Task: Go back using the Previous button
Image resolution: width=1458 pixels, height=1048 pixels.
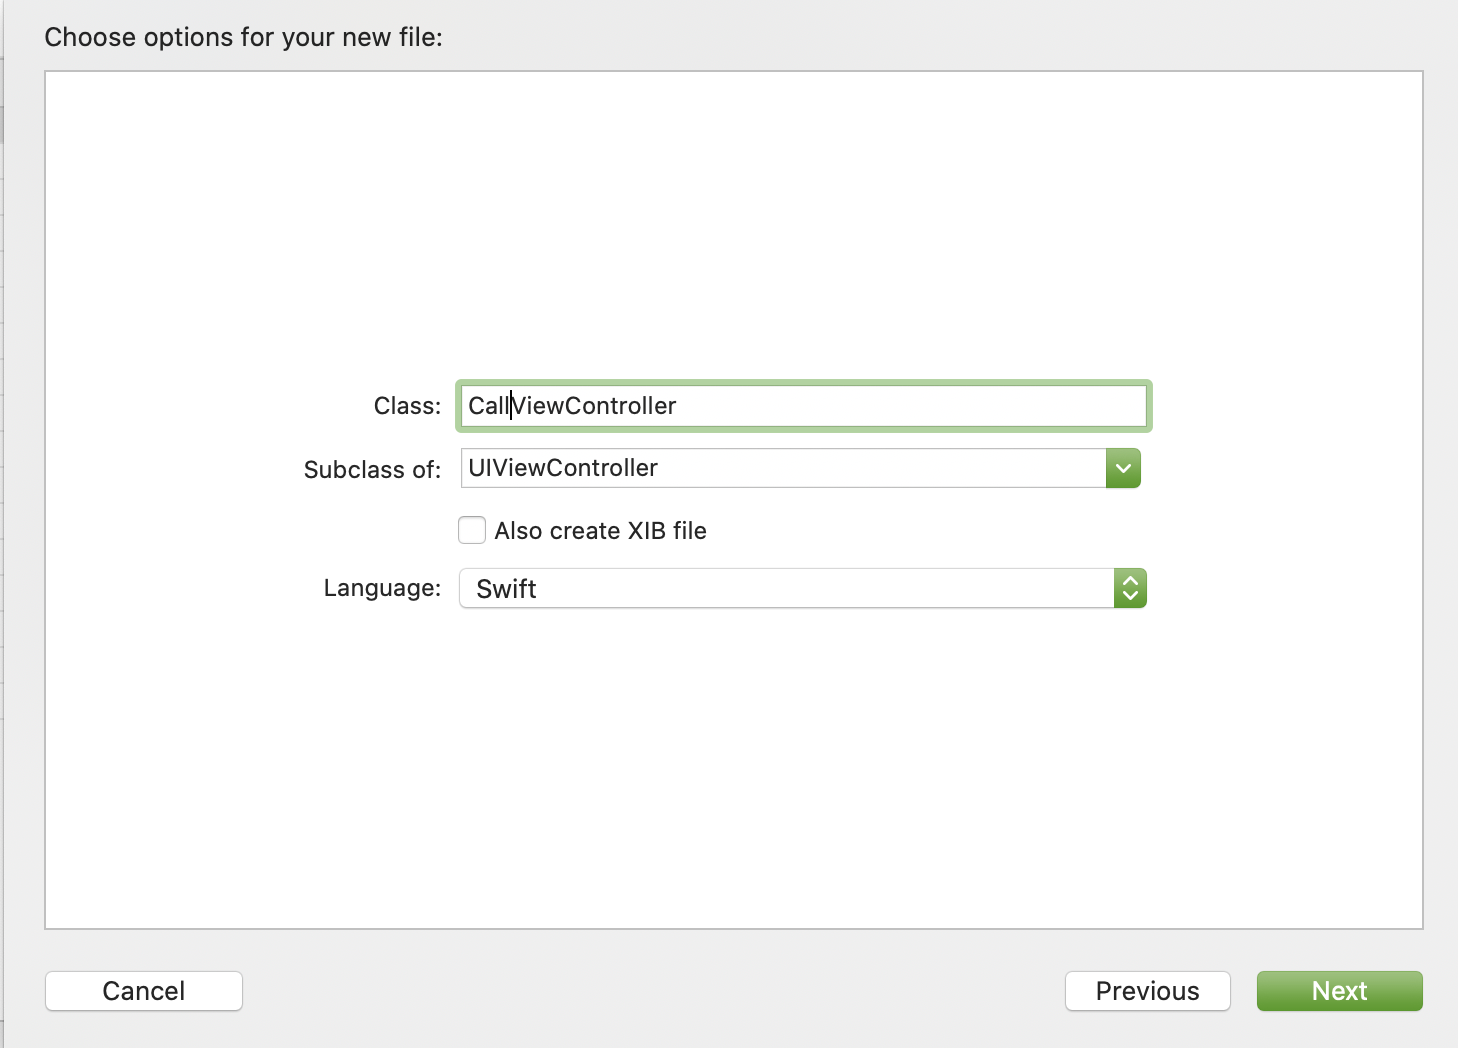Action: click(x=1147, y=991)
